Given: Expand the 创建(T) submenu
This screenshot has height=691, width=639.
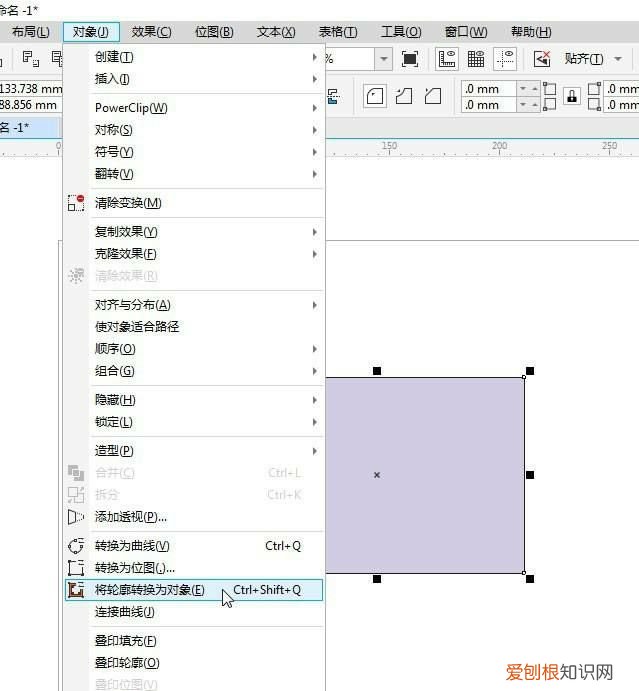Looking at the screenshot, I should [194, 57].
